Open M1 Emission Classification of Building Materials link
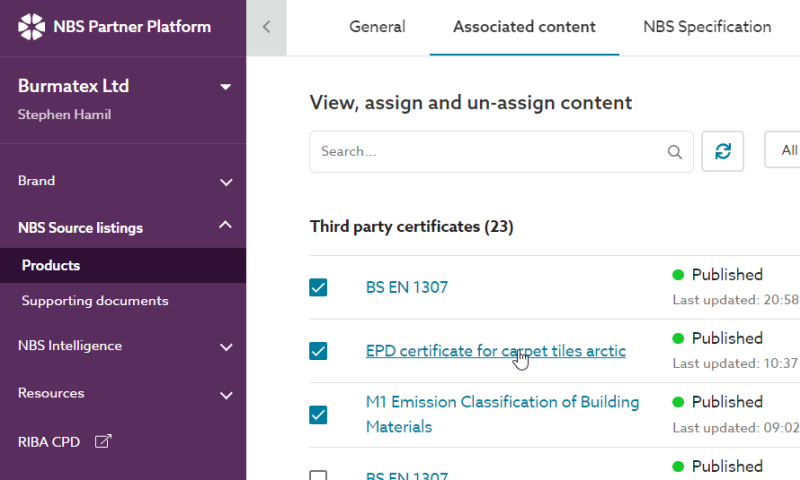This screenshot has width=800, height=480. (x=502, y=414)
